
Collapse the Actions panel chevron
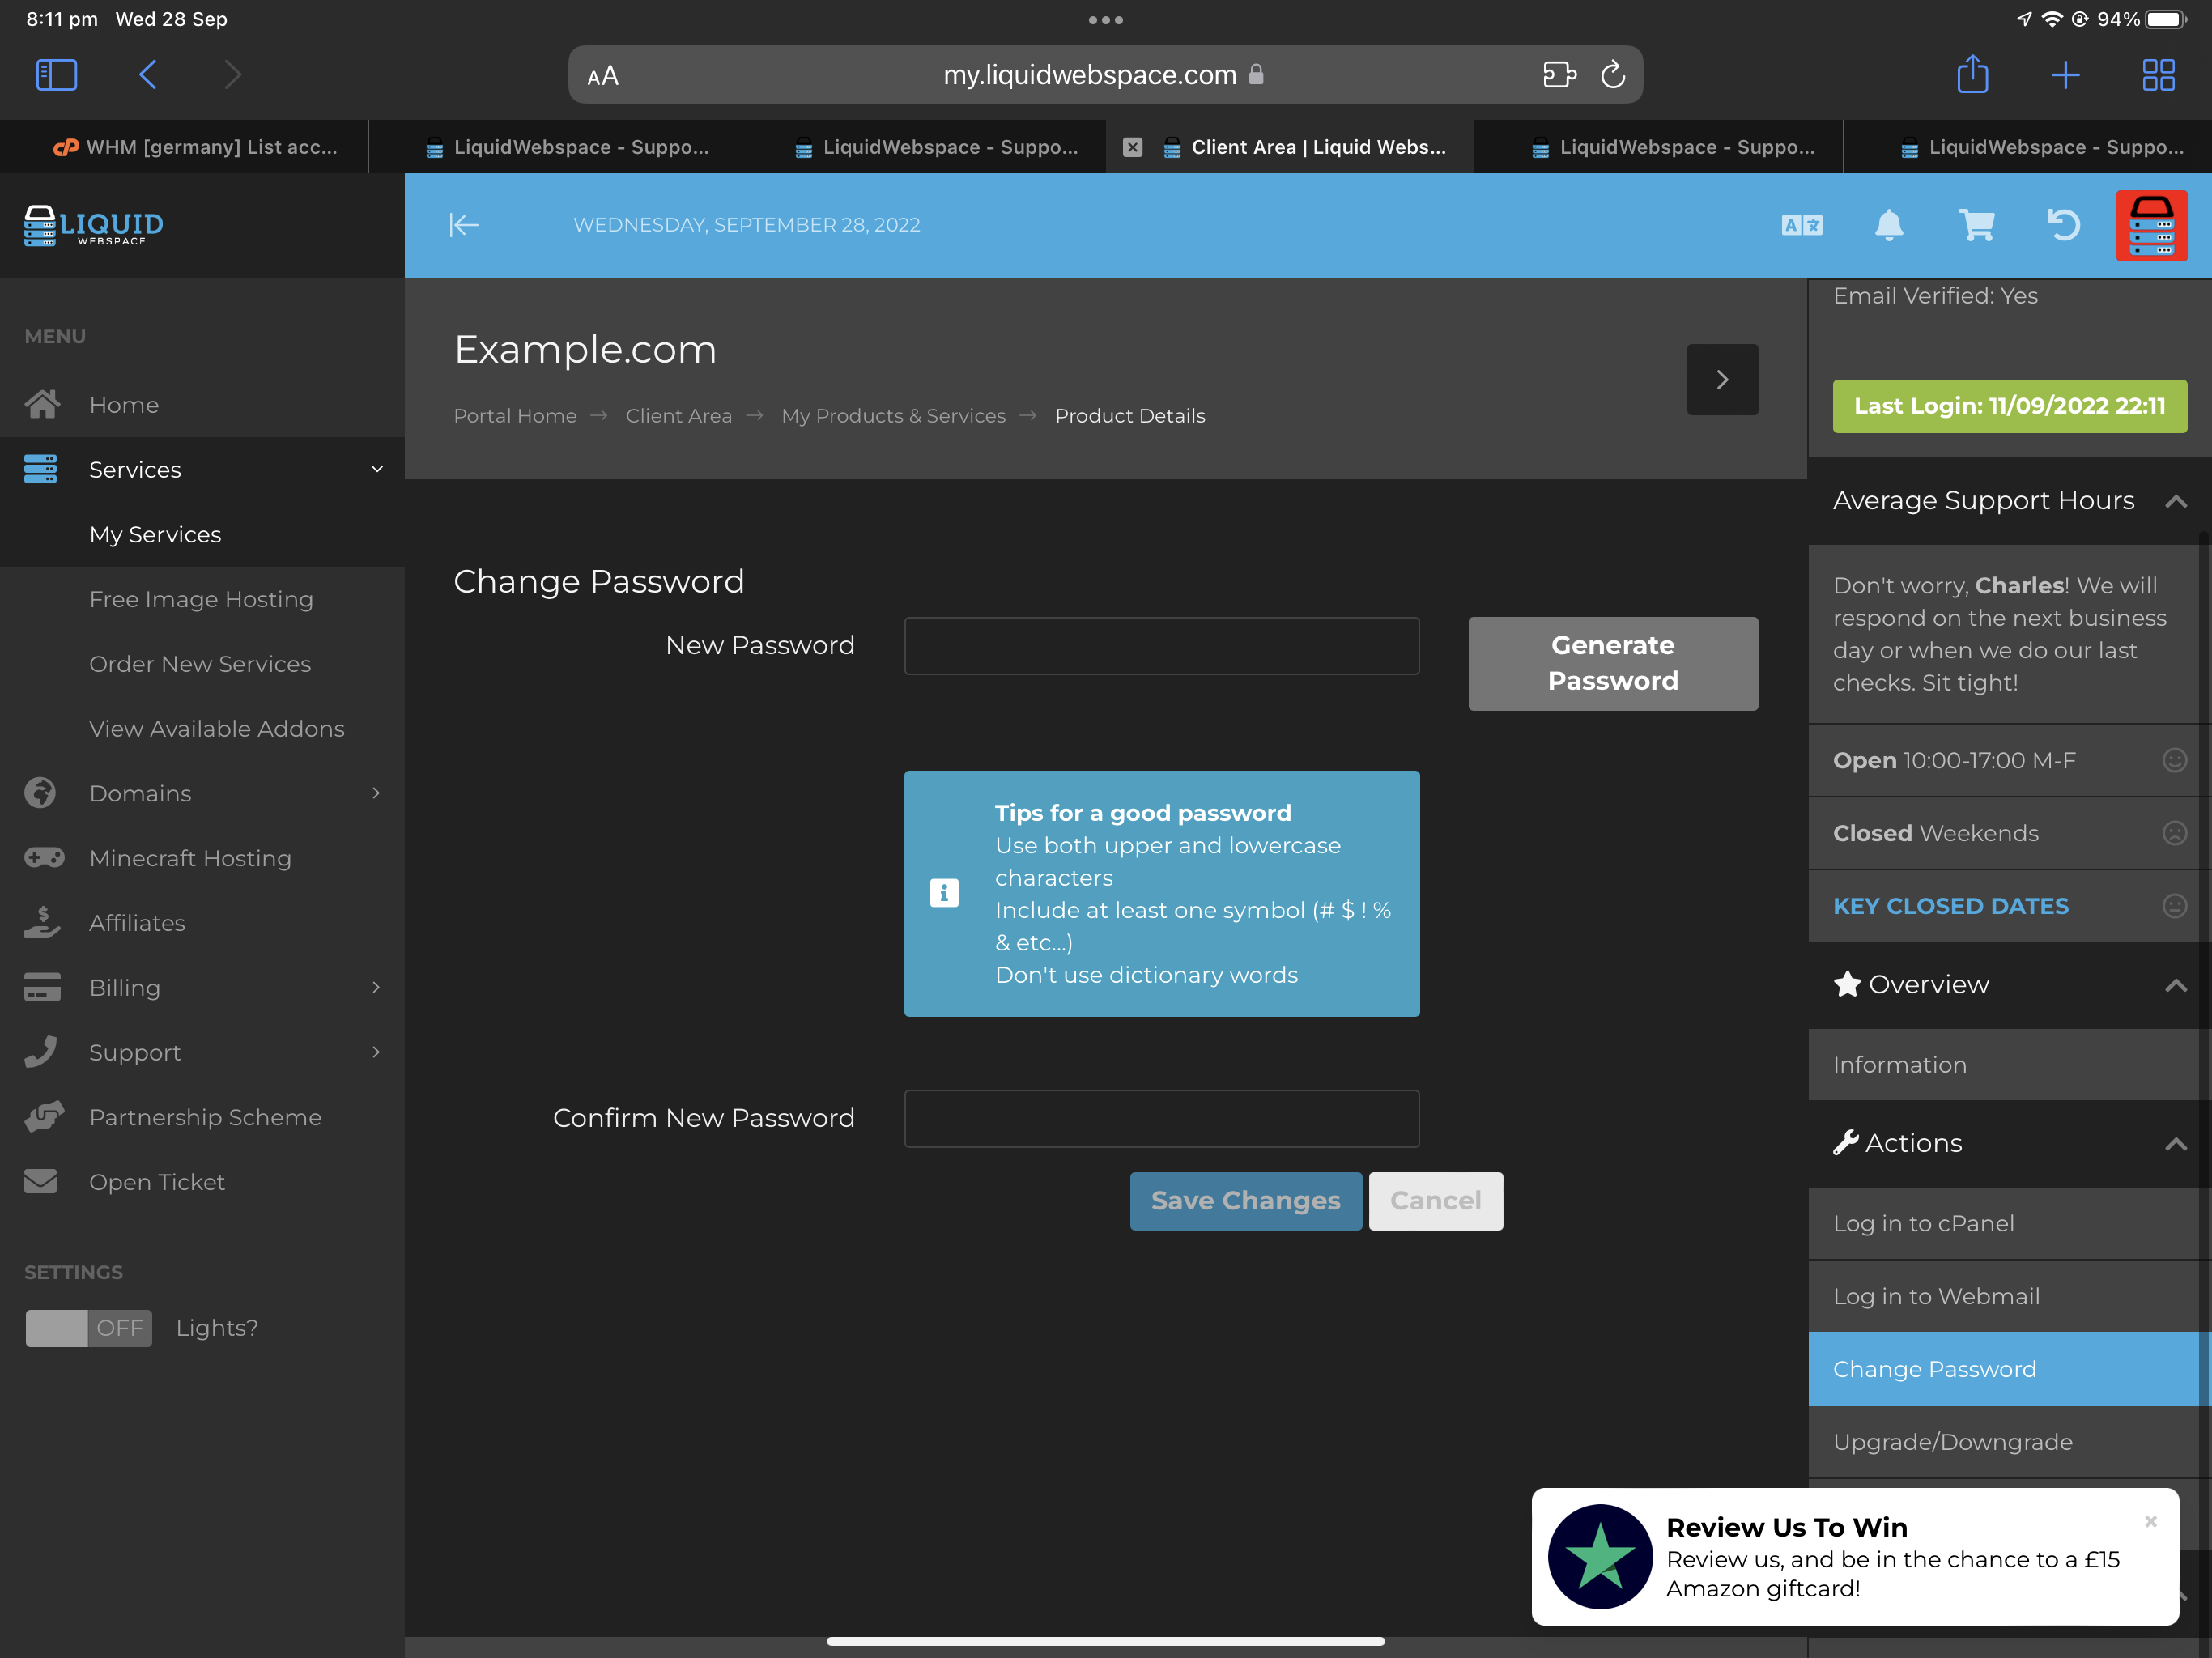click(x=2175, y=1144)
